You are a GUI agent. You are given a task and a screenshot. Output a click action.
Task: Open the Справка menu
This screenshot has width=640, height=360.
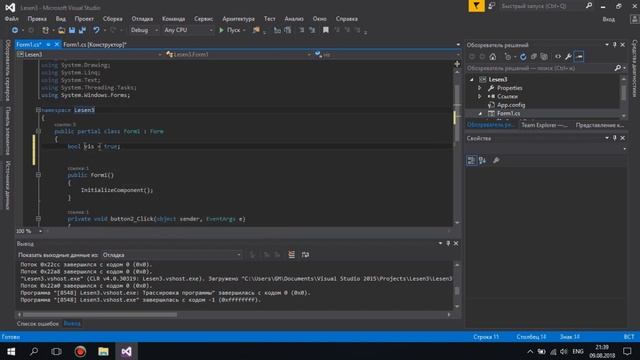coord(347,19)
